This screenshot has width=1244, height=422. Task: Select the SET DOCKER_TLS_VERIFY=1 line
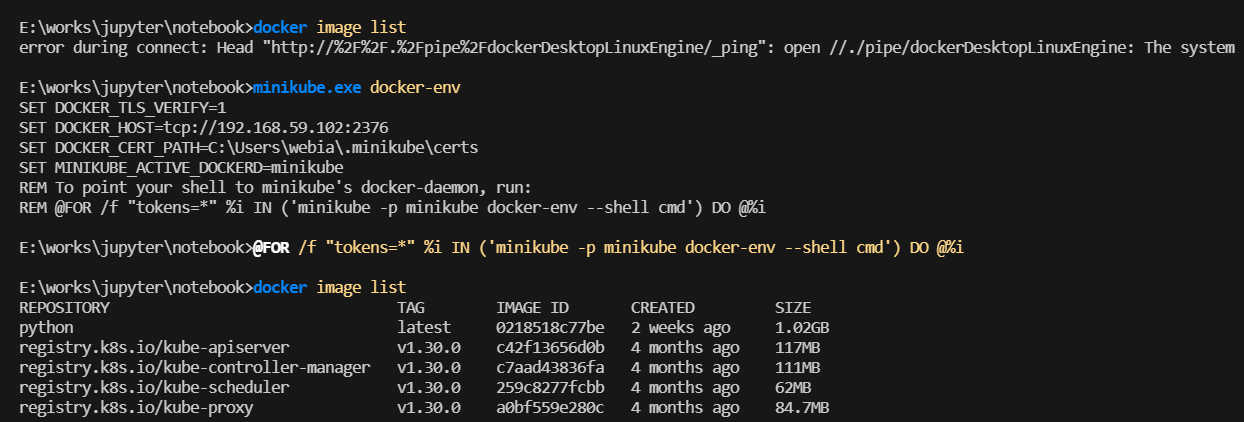[x=123, y=107]
